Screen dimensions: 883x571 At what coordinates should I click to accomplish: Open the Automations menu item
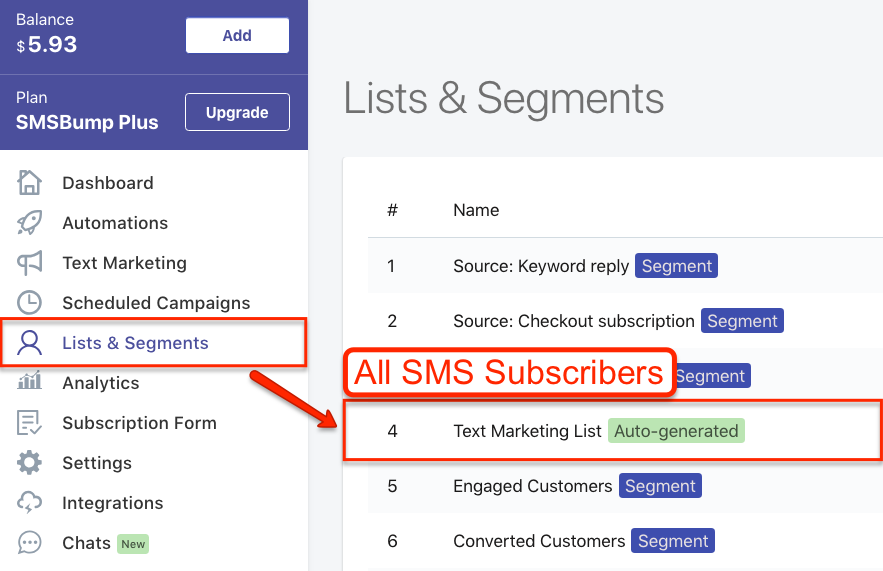click(115, 223)
